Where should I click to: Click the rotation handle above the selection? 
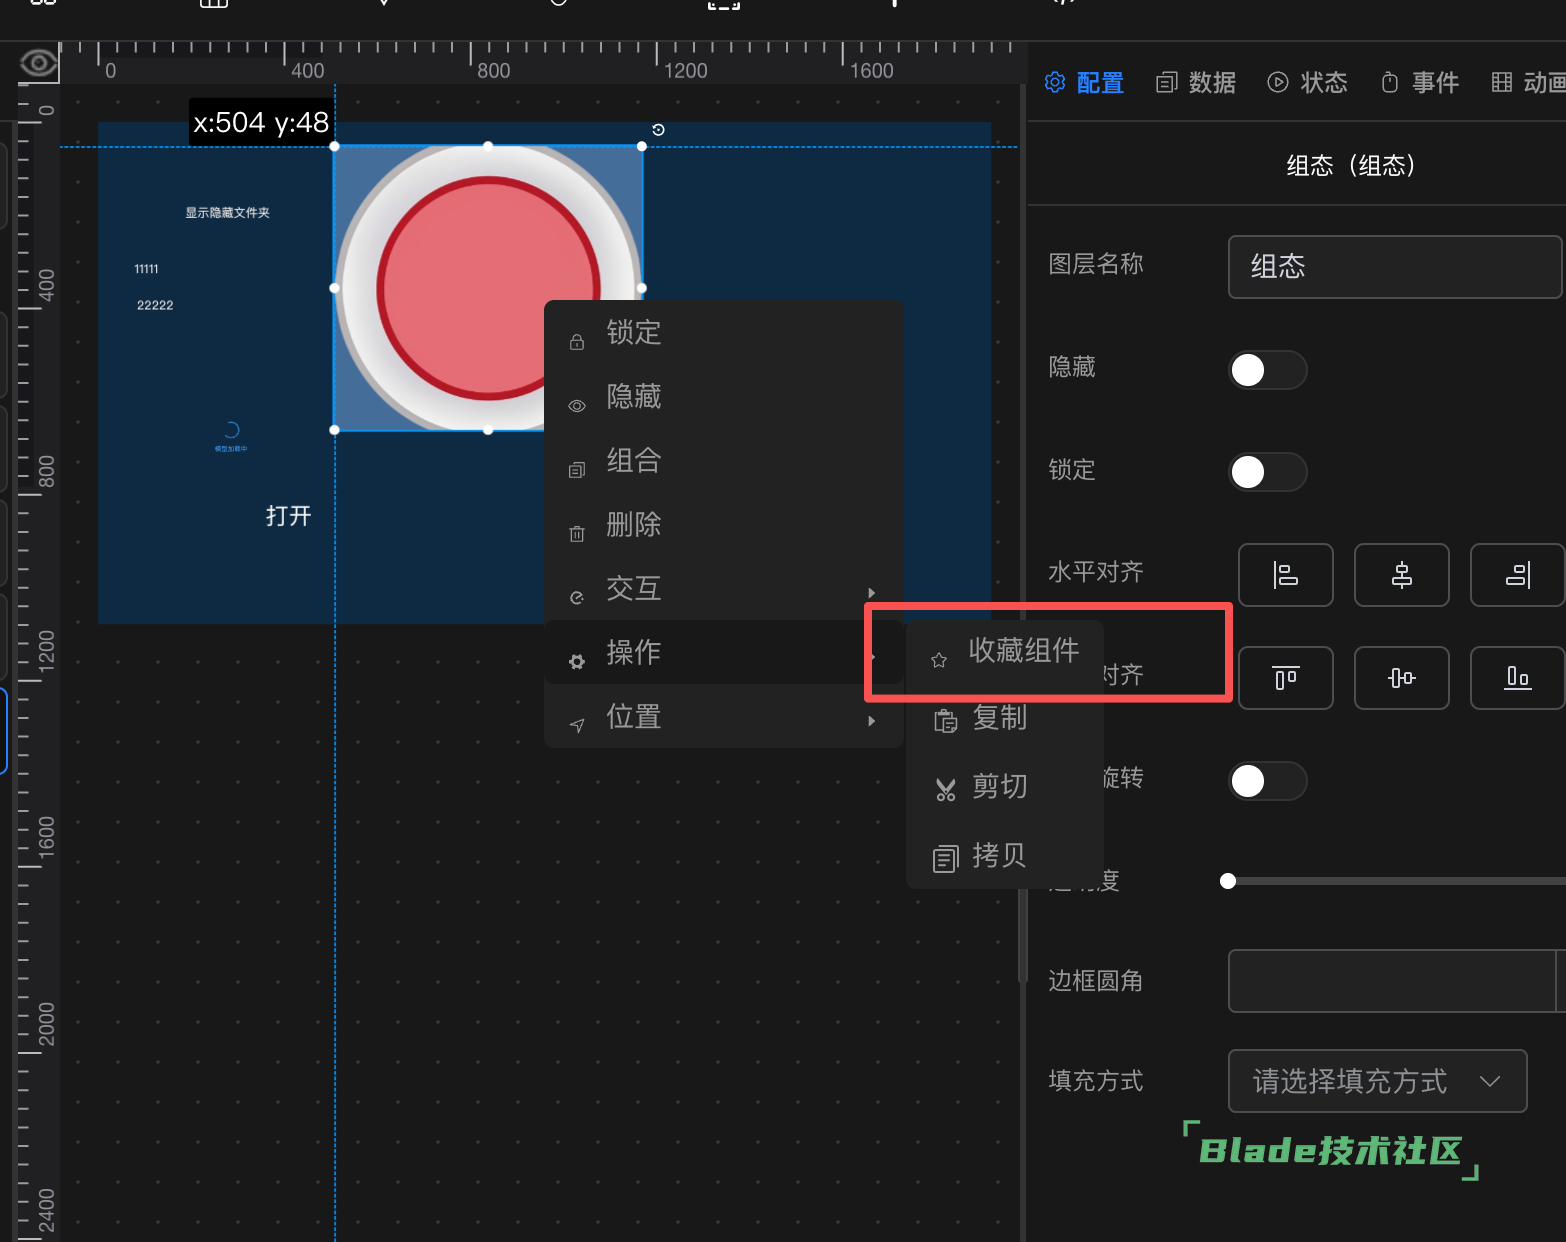658,130
